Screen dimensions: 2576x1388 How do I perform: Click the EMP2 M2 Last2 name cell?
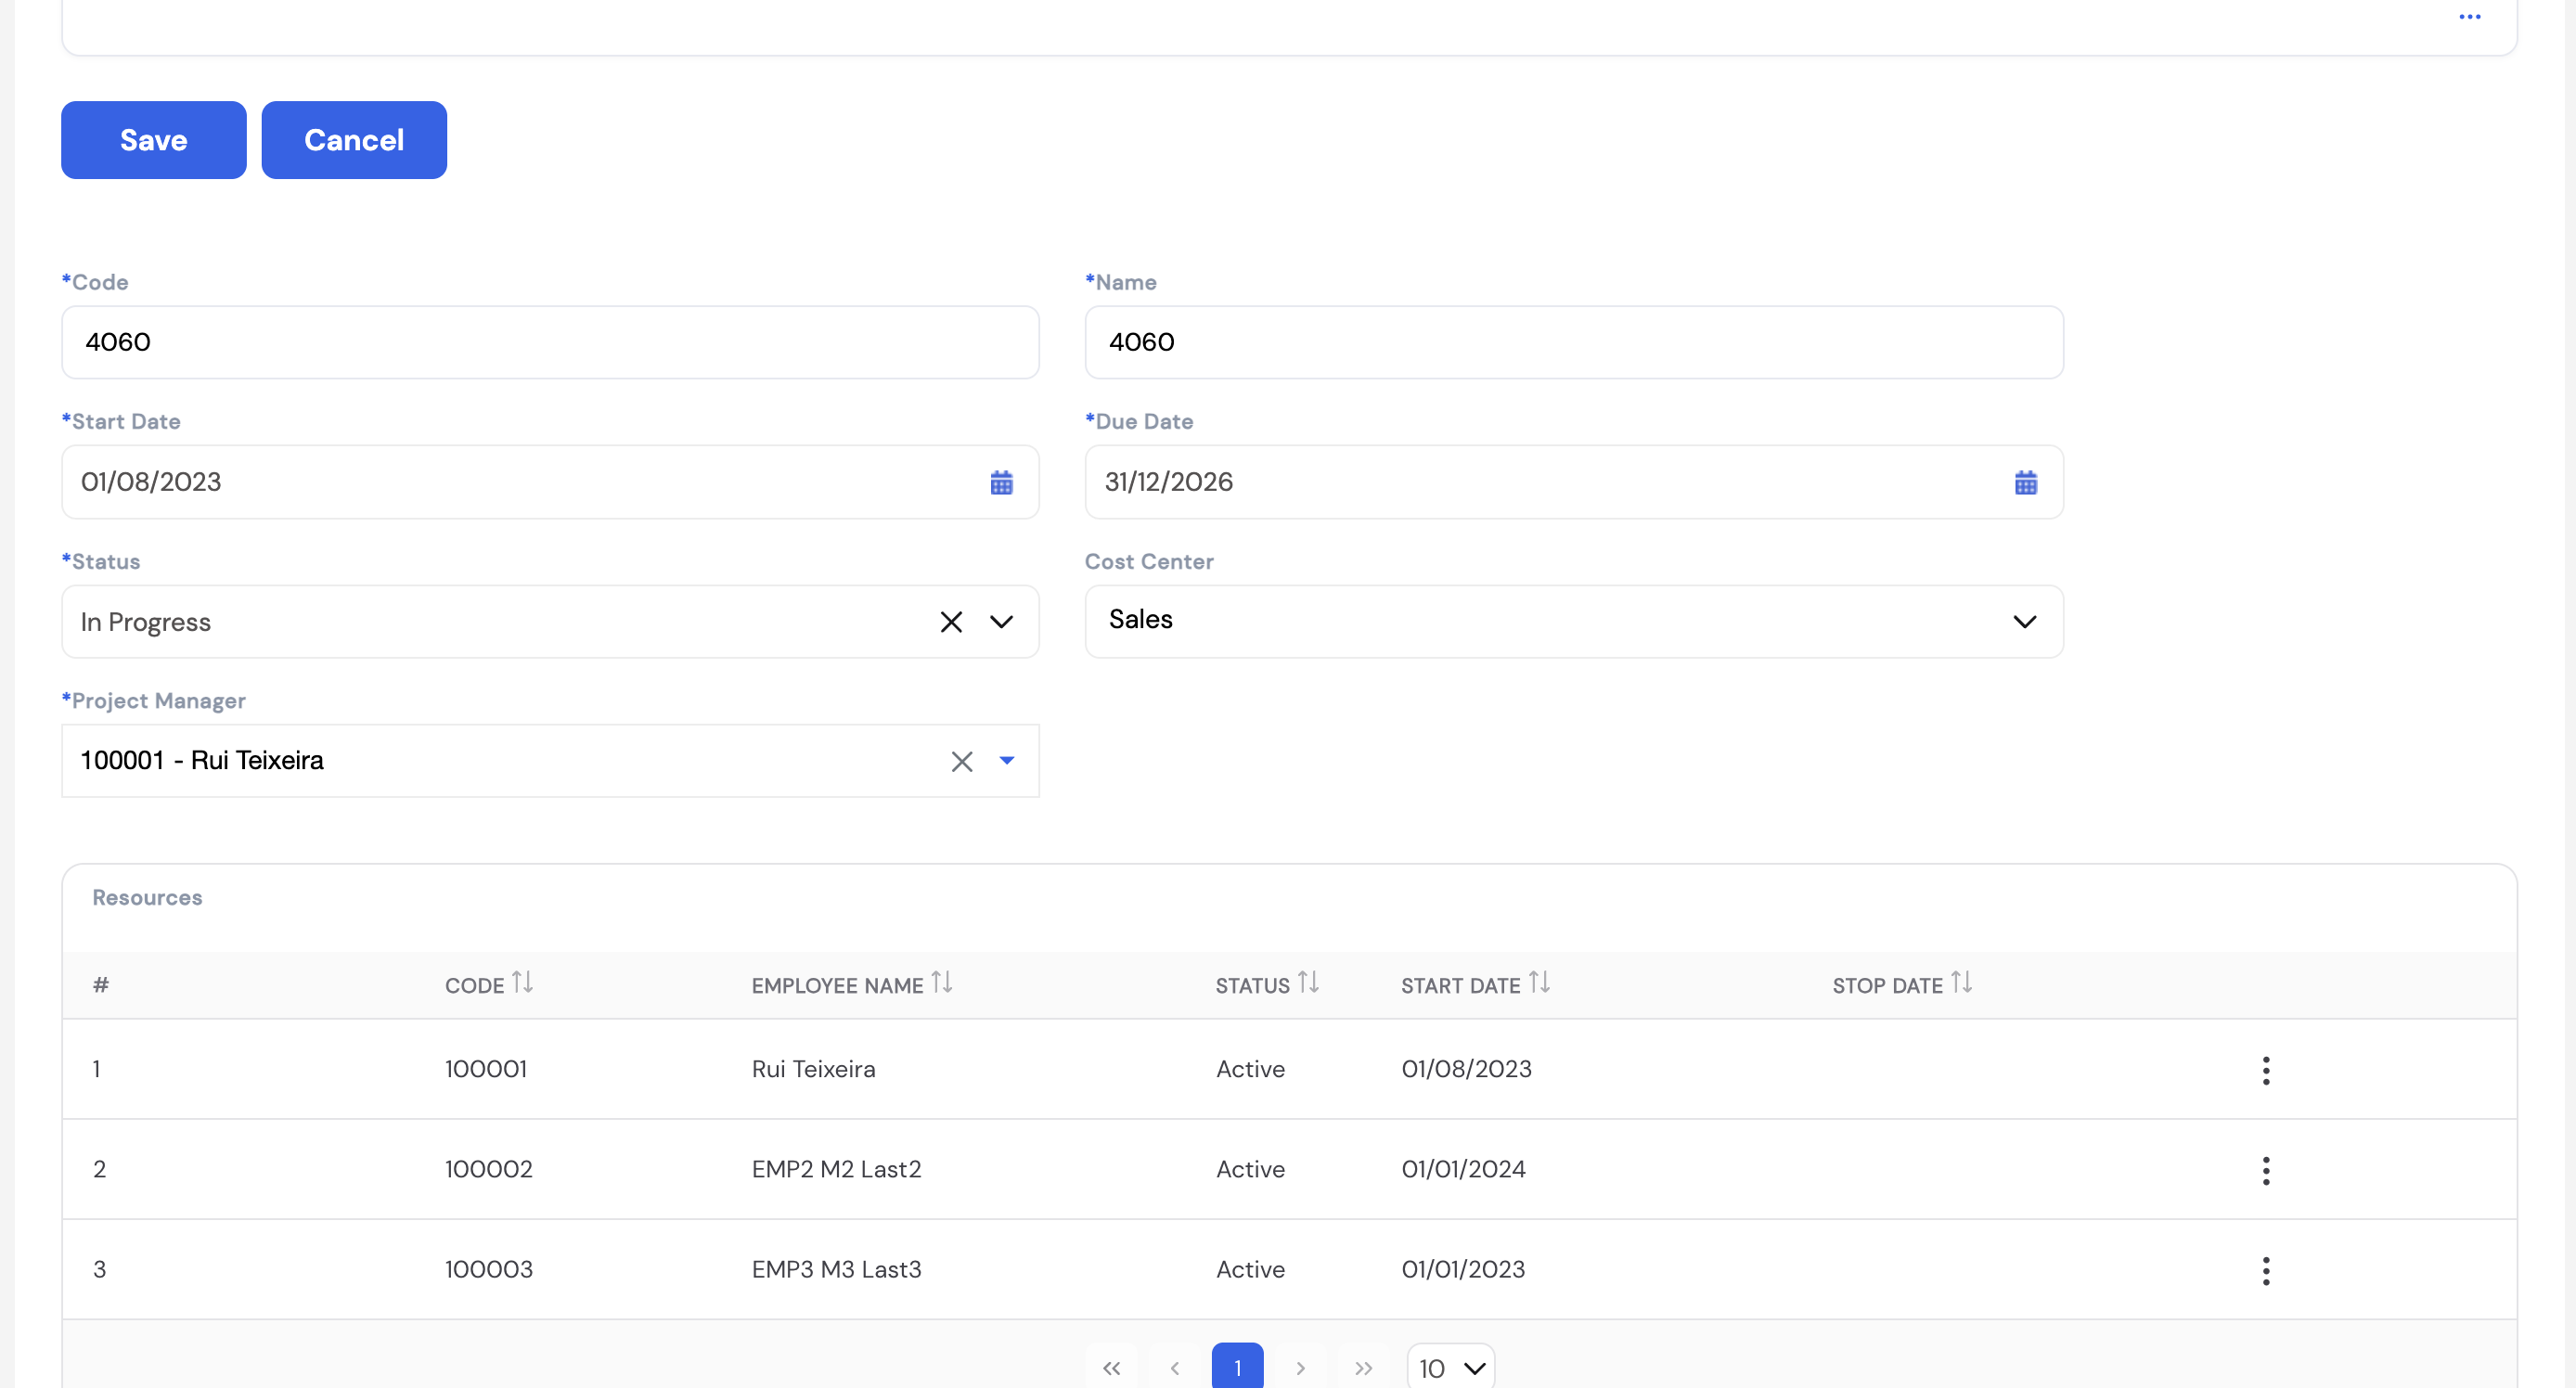point(836,1169)
